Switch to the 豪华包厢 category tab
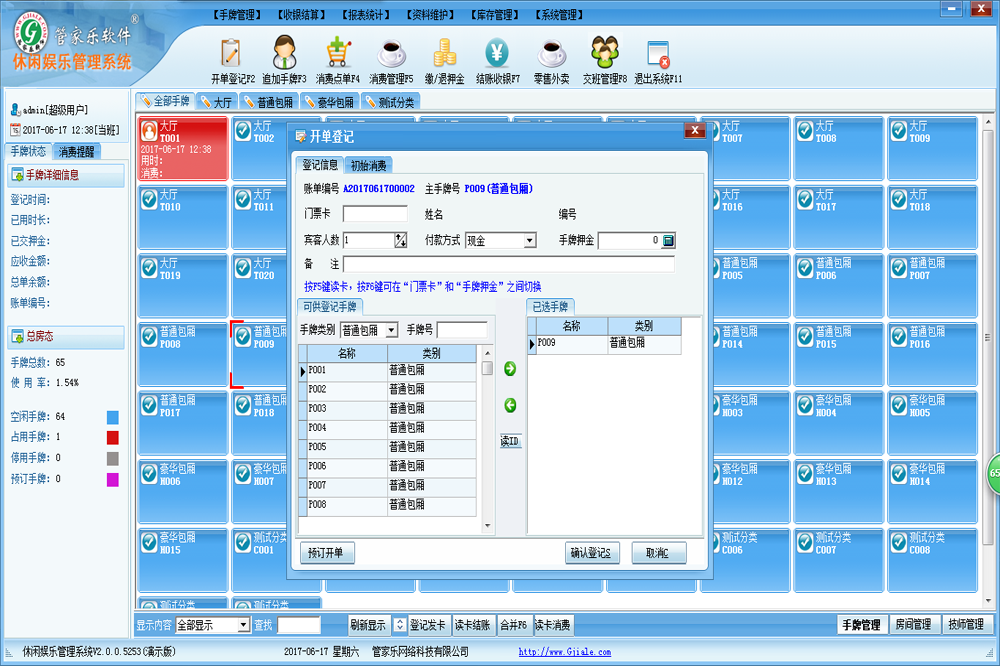This screenshot has height=666, width=1000. pyautogui.click(x=330, y=102)
